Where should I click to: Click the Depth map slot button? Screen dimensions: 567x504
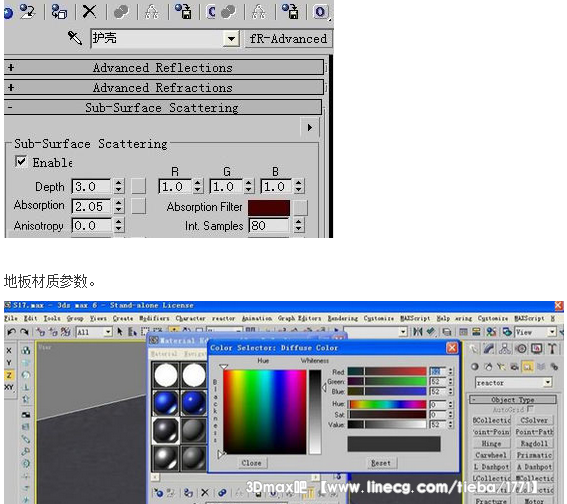click(x=138, y=187)
